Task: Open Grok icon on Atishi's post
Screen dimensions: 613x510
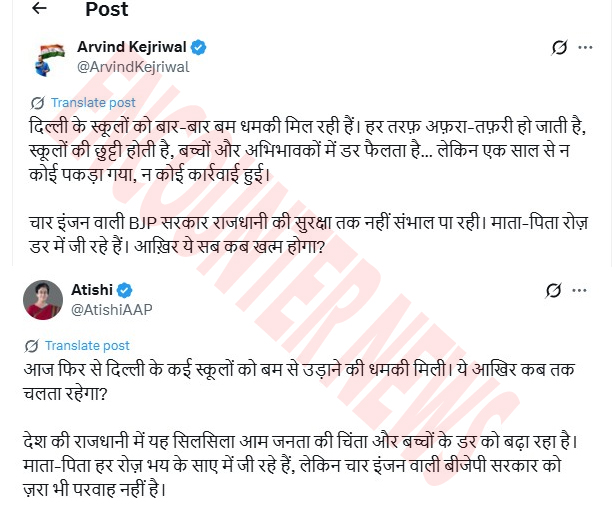Action: click(554, 290)
